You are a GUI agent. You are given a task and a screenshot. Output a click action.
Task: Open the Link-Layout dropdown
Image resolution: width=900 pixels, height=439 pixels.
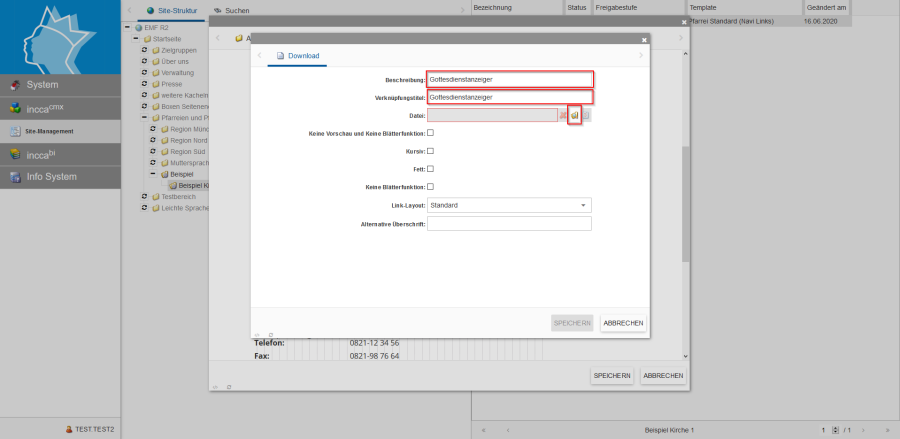[x=509, y=205]
